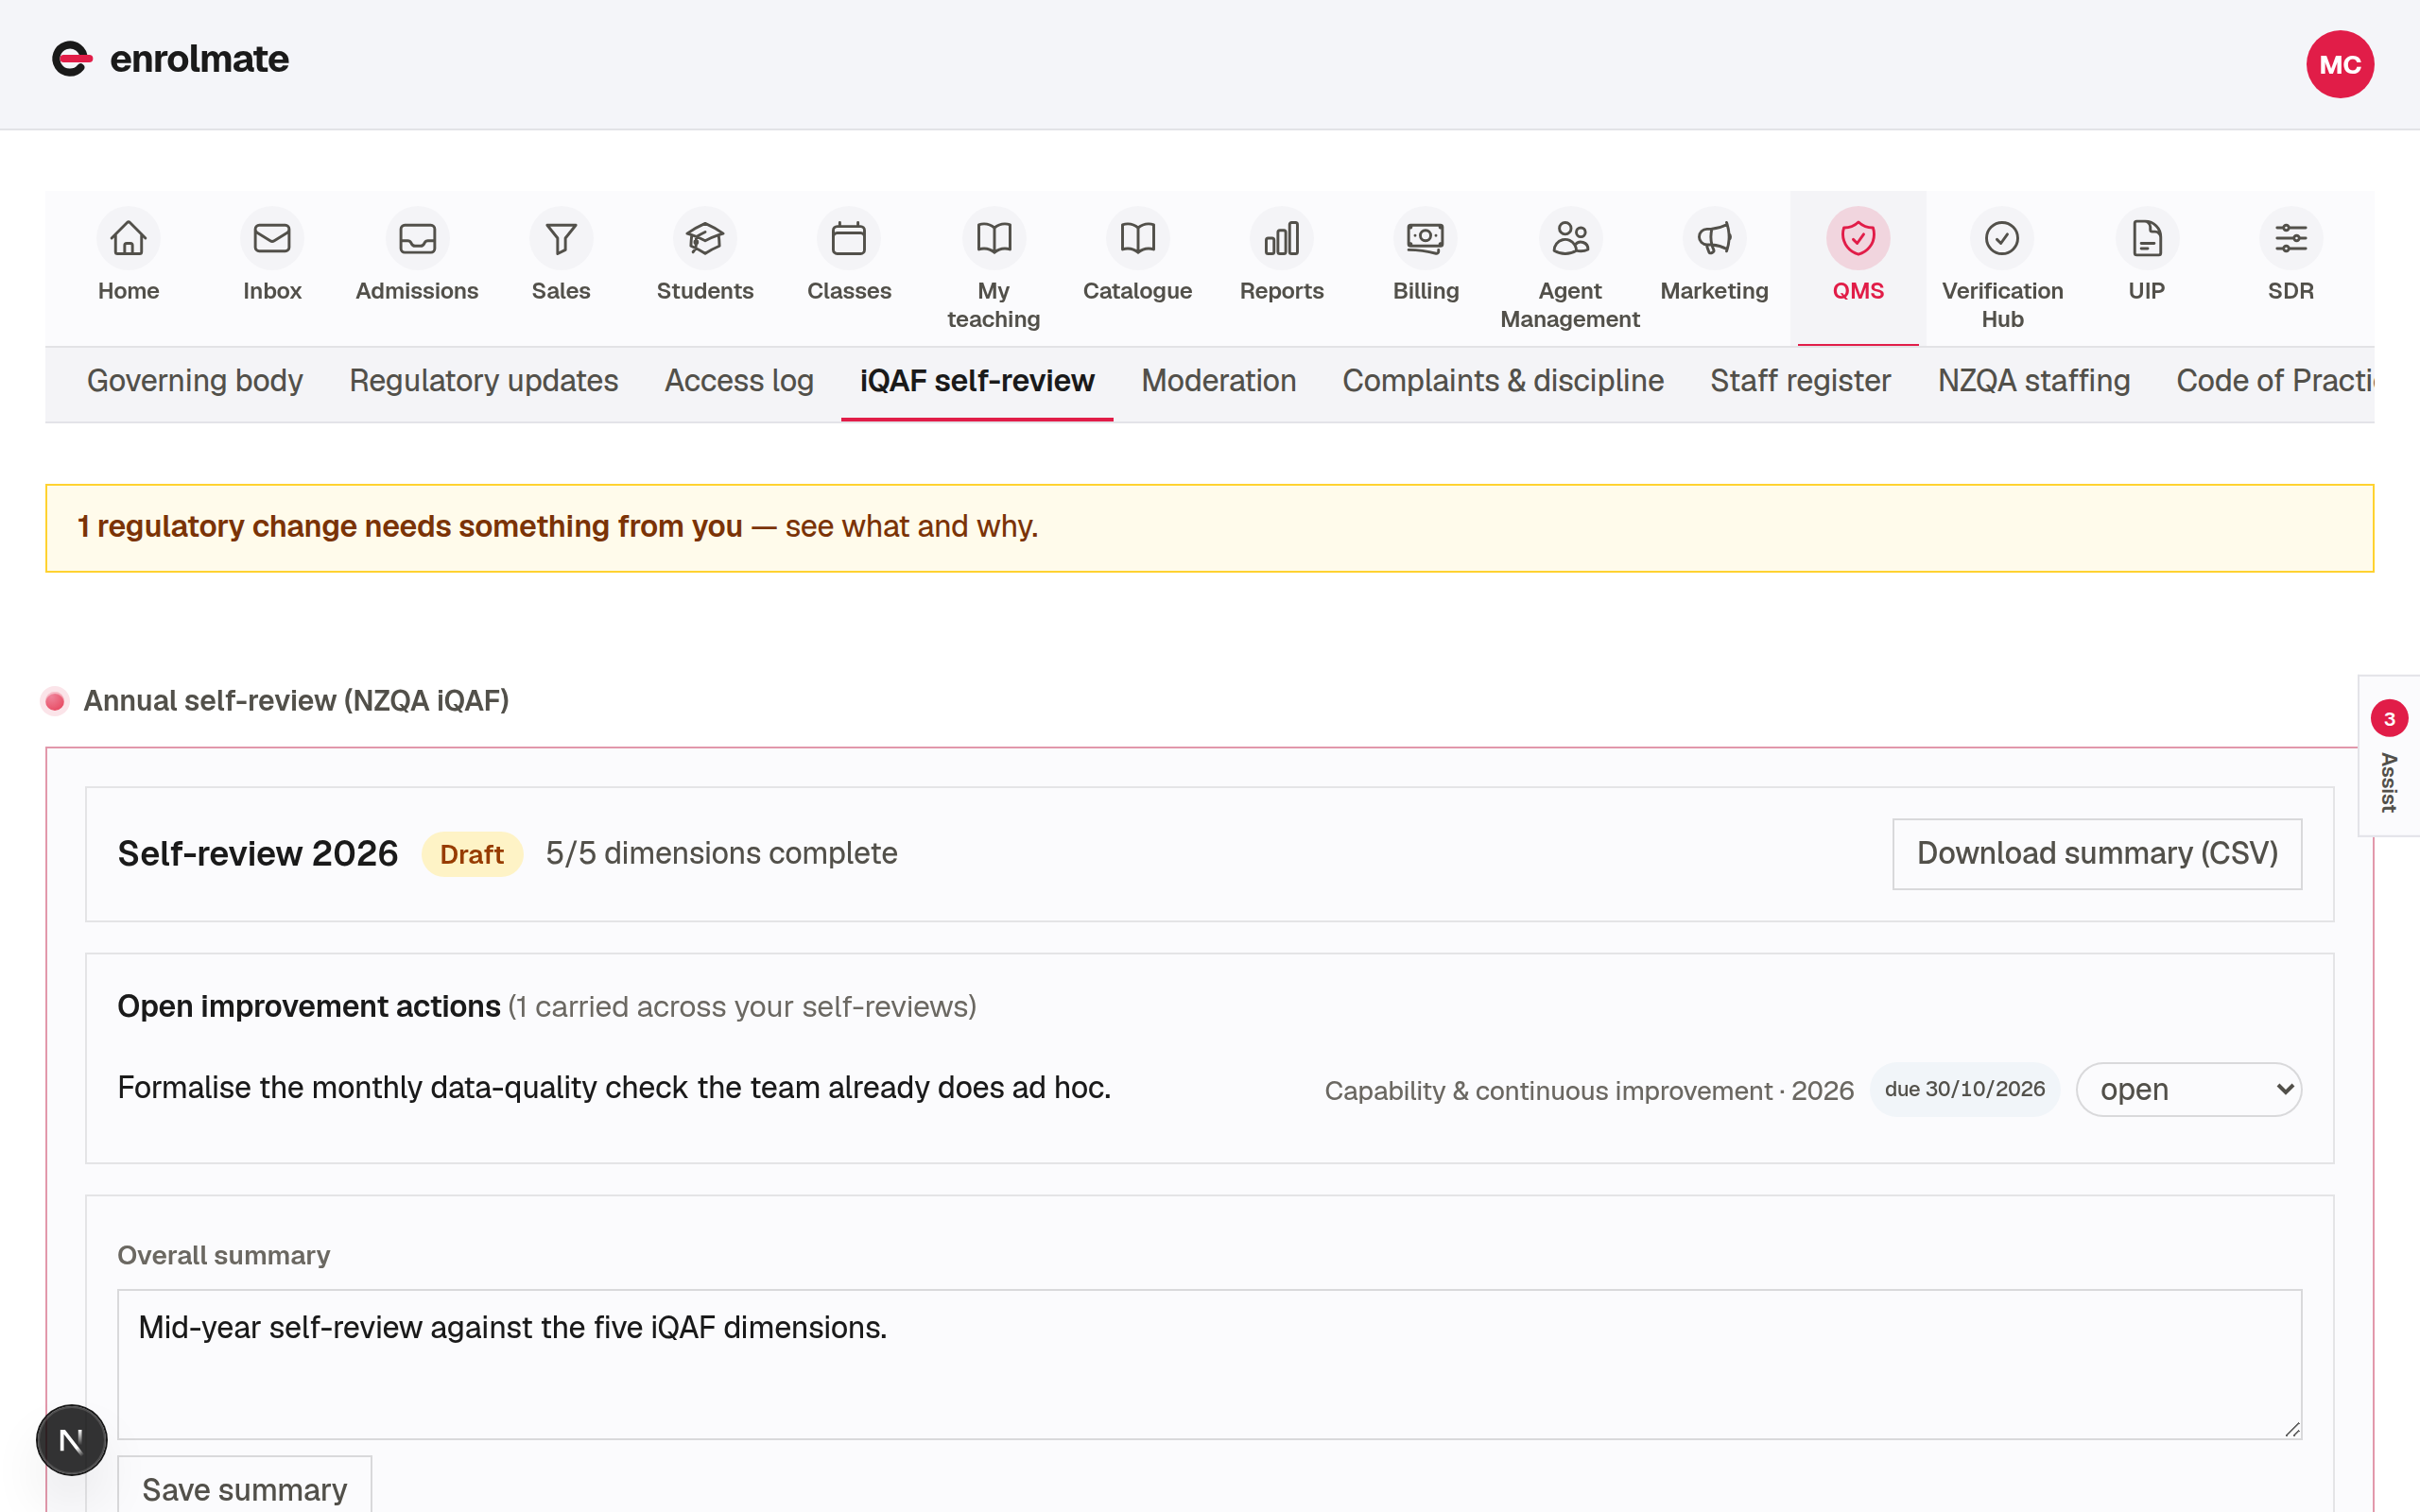Open the Agent Management people icon
Image resolution: width=2420 pixels, height=1512 pixels.
[x=1570, y=238]
